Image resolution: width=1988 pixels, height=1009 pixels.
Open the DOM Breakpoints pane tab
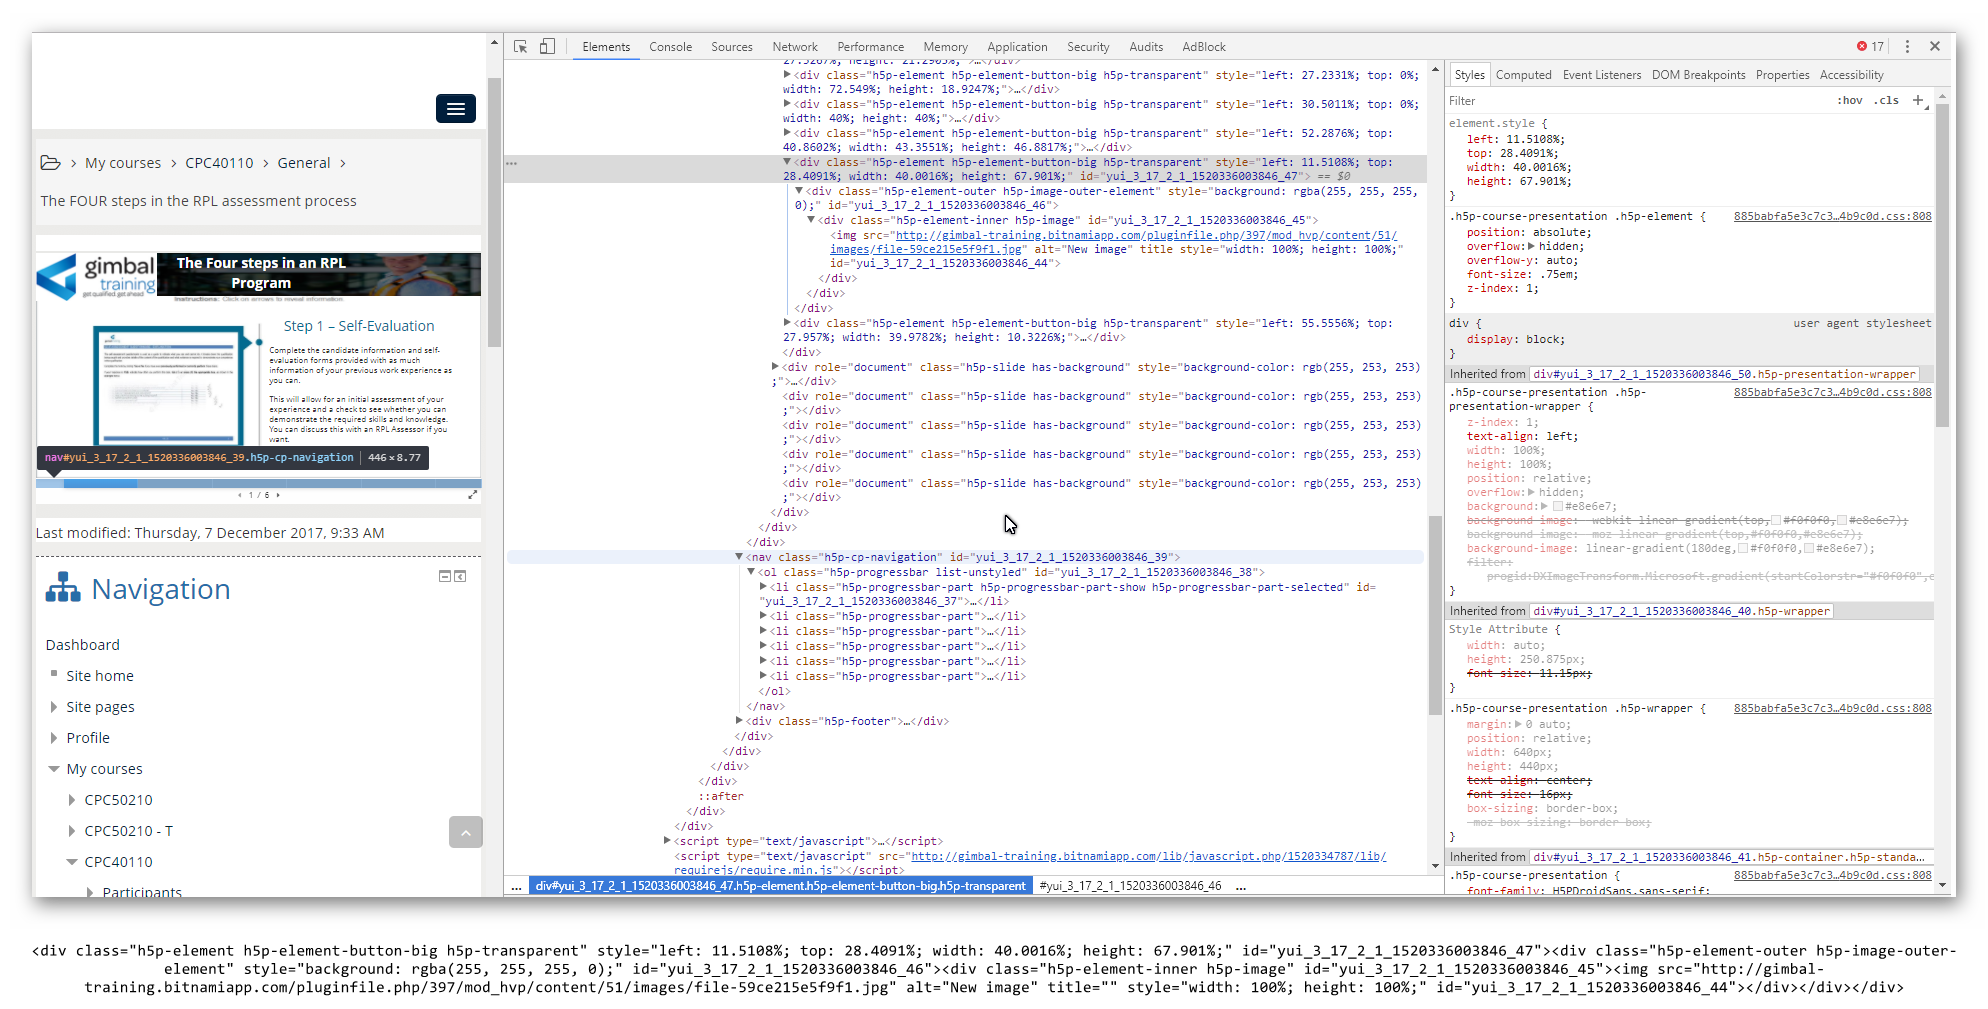1698,75
